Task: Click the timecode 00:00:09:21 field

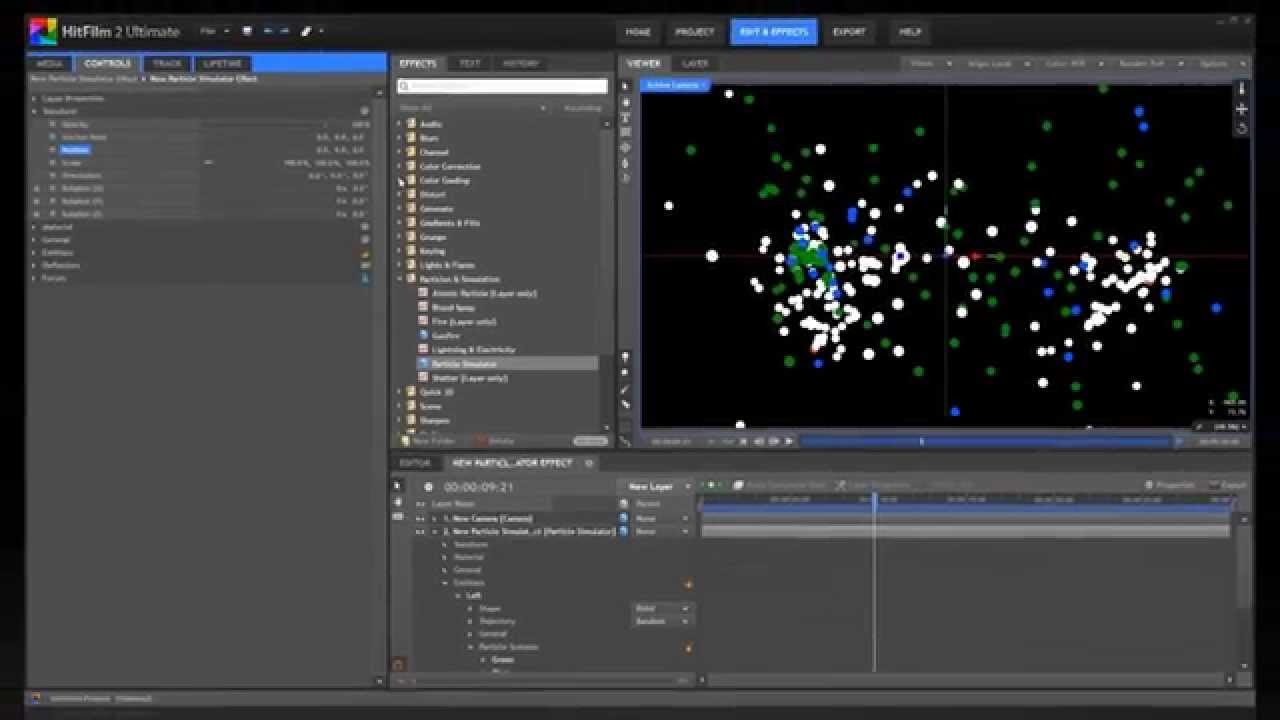Action: [x=478, y=487]
